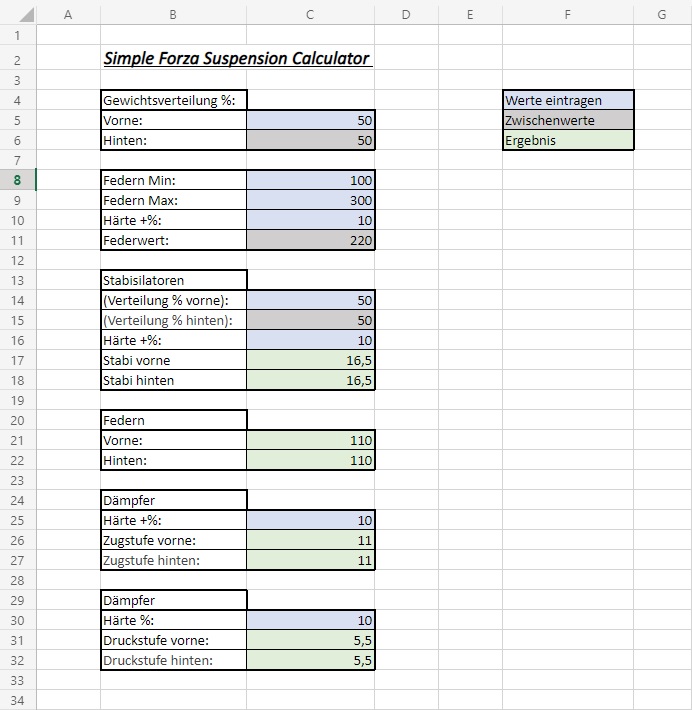692x710 pixels.
Task: Click the Zugstufe vorne: label
Action: pyautogui.click(x=149, y=541)
